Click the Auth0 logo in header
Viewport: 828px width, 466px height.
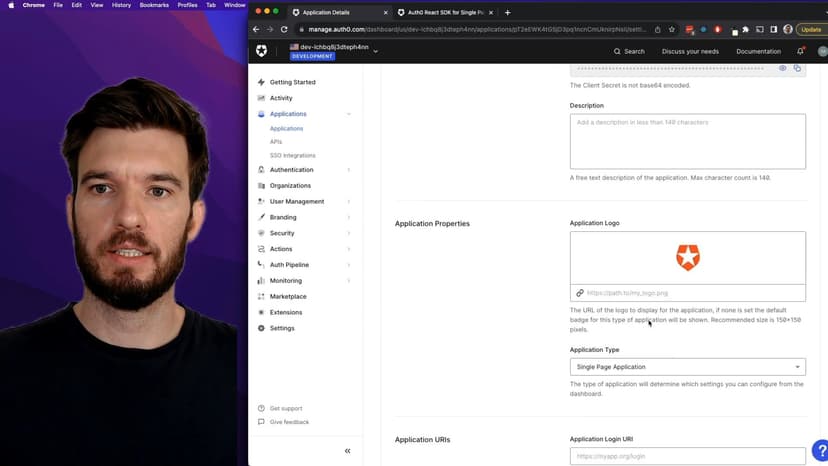262,51
